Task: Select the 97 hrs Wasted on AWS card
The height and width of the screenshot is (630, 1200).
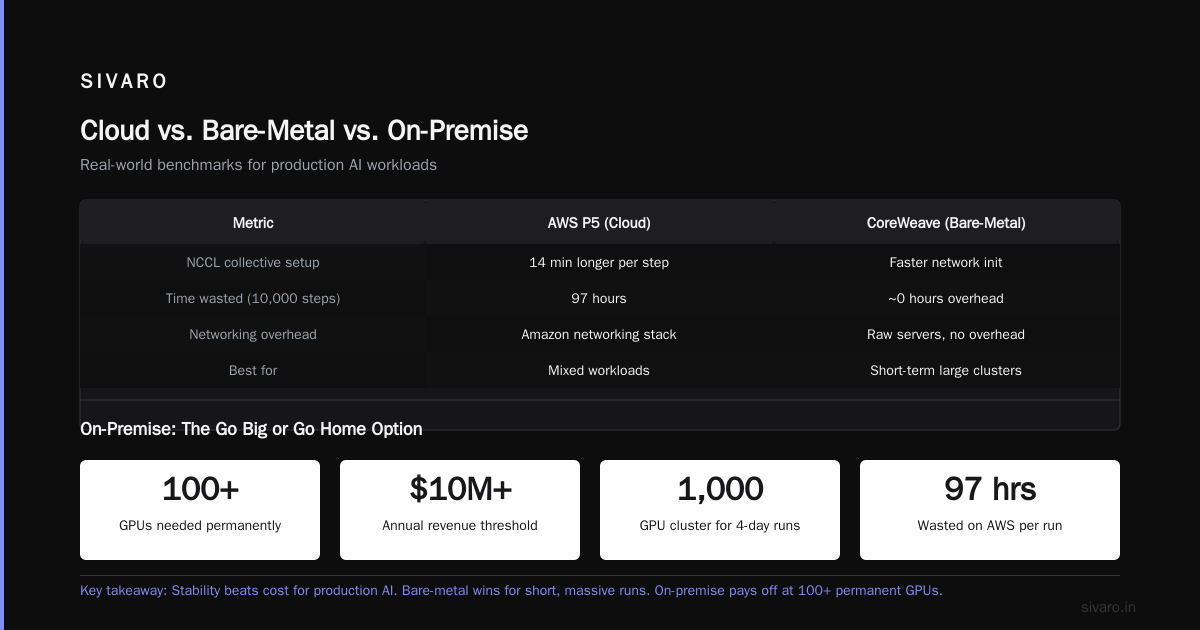Action: coord(990,510)
